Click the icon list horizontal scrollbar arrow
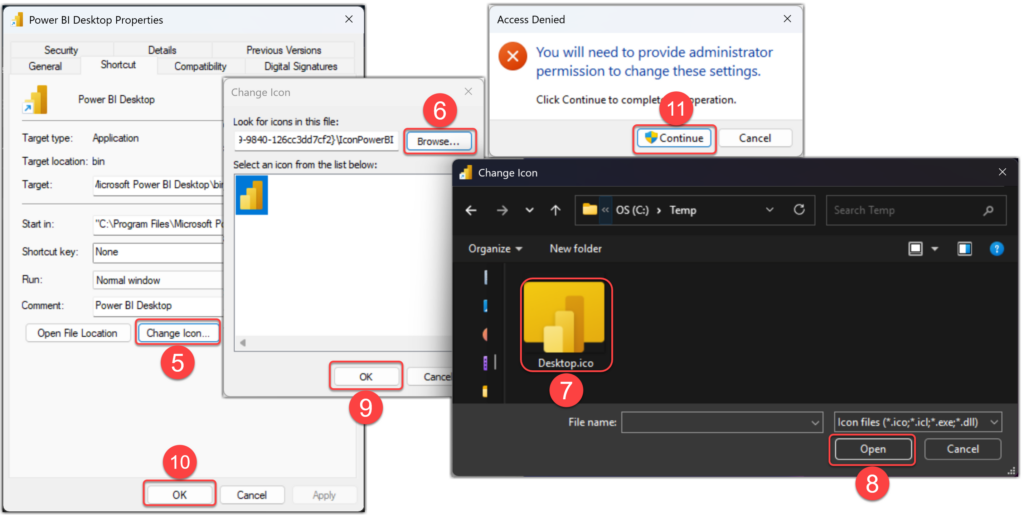This screenshot has height=515, width=1024. pyautogui.click(x=243, y=343)
